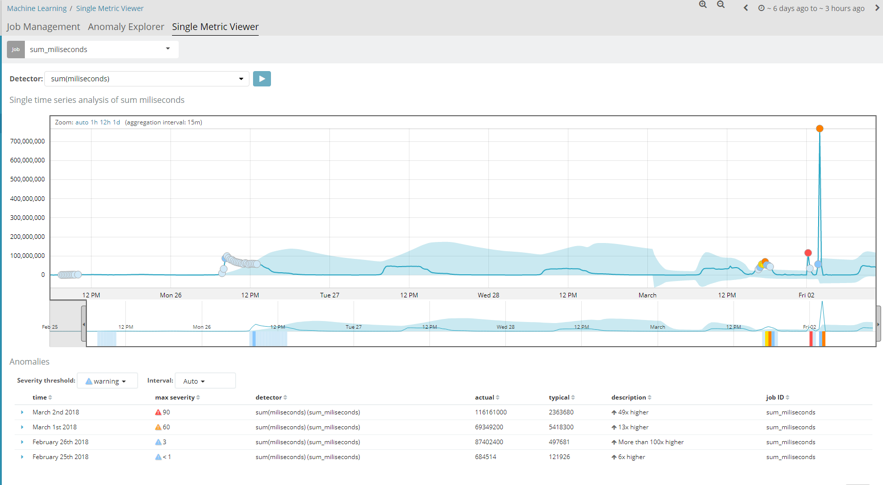Viewport: 883px width, 485px height.
Task: Click the blue play refresh button
Action: click(x=262, y=79)
